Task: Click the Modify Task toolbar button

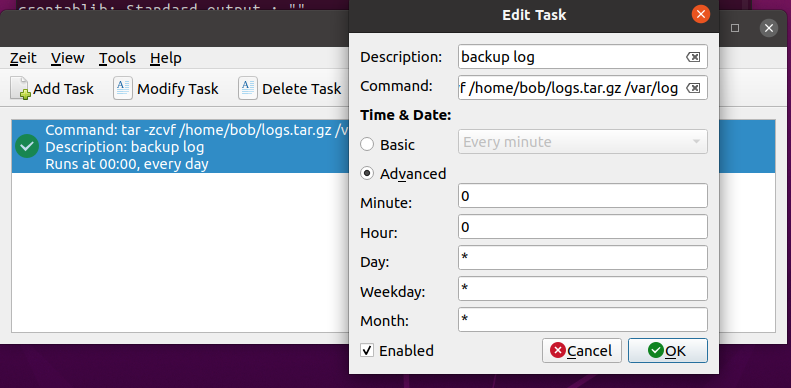Action: point(166,89)
